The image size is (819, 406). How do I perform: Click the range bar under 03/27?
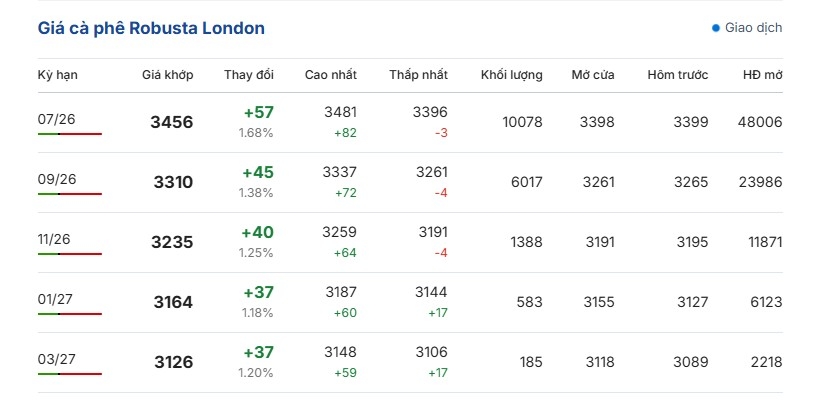[x=69, y=374]
